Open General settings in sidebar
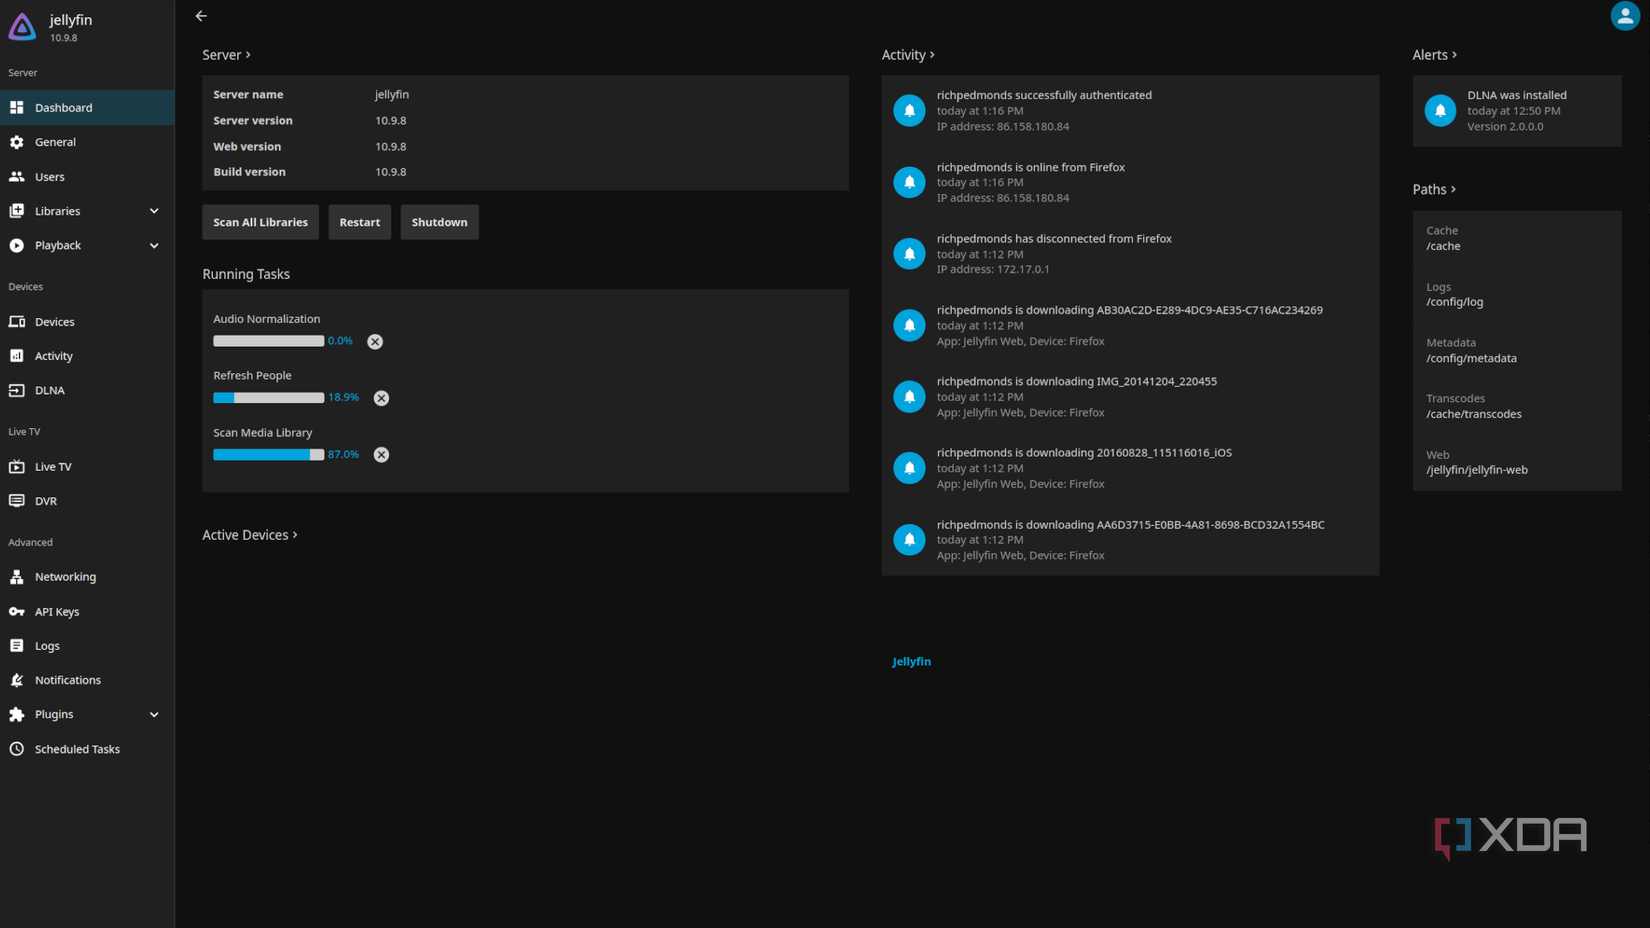The height and width of the screenshot is (928, 1650). [87, 142]
